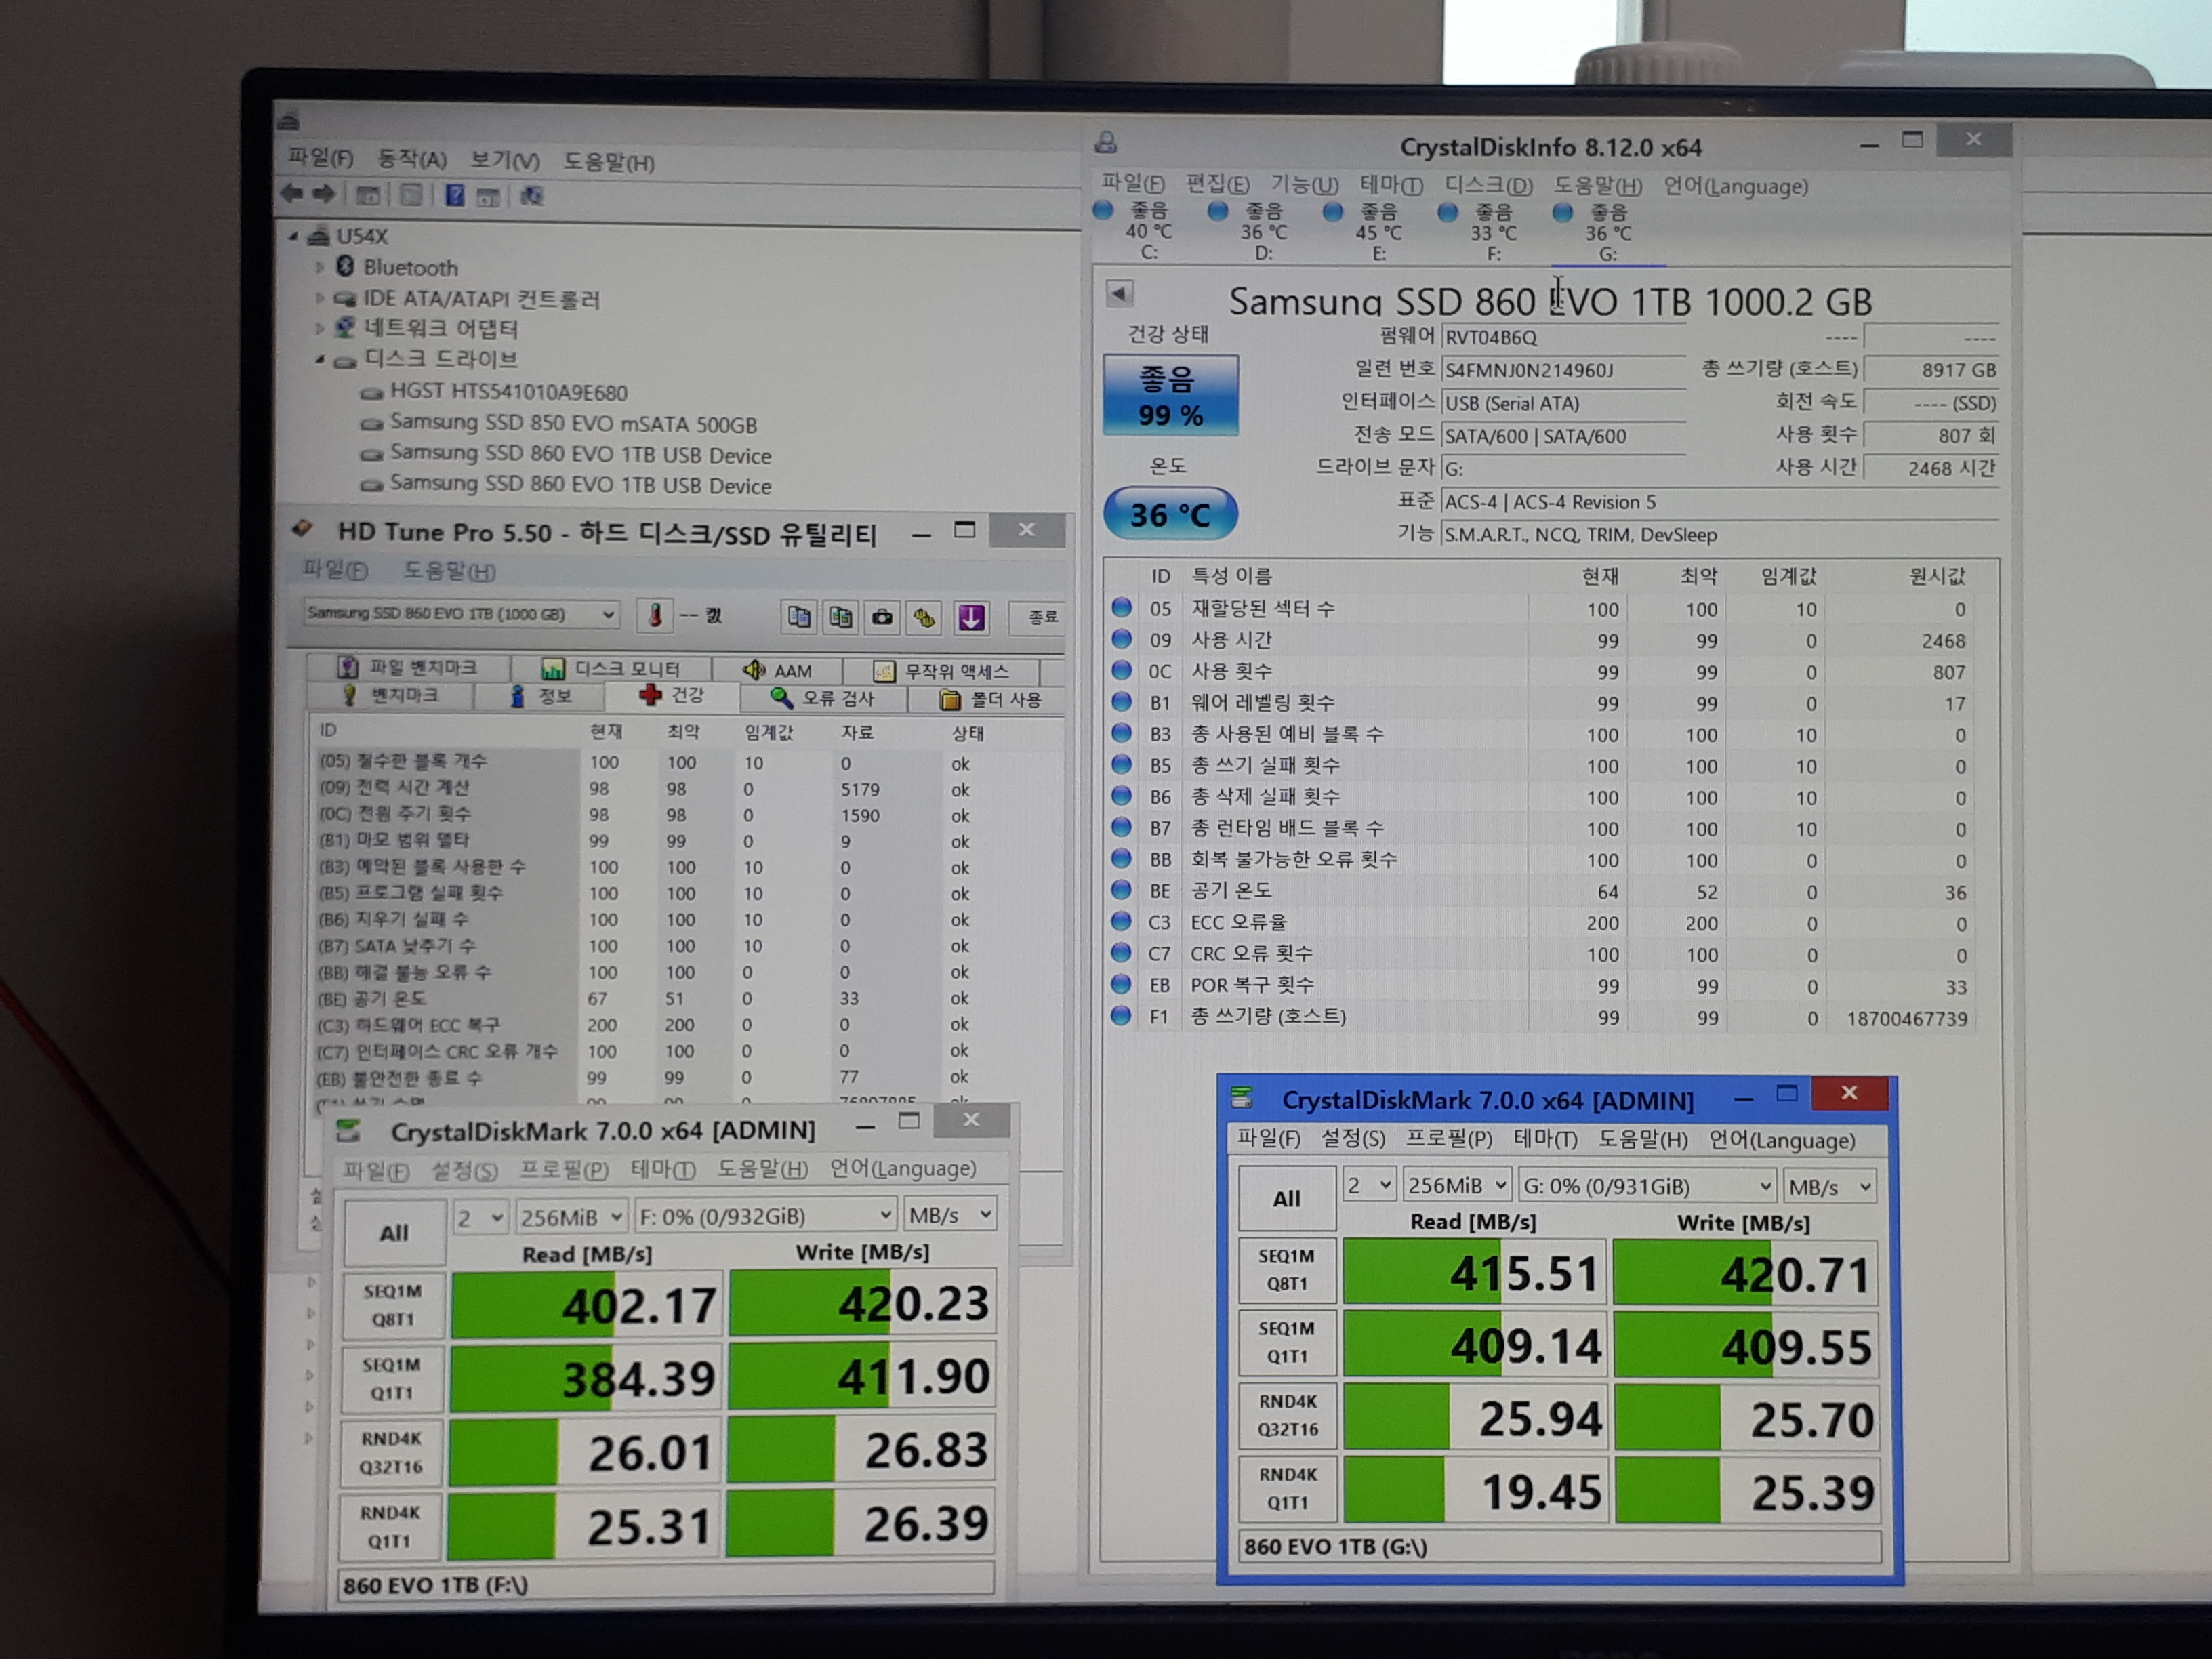
Task: Click the forward arrow in Device Manager toolbar
Action: [x=323, y=194]
